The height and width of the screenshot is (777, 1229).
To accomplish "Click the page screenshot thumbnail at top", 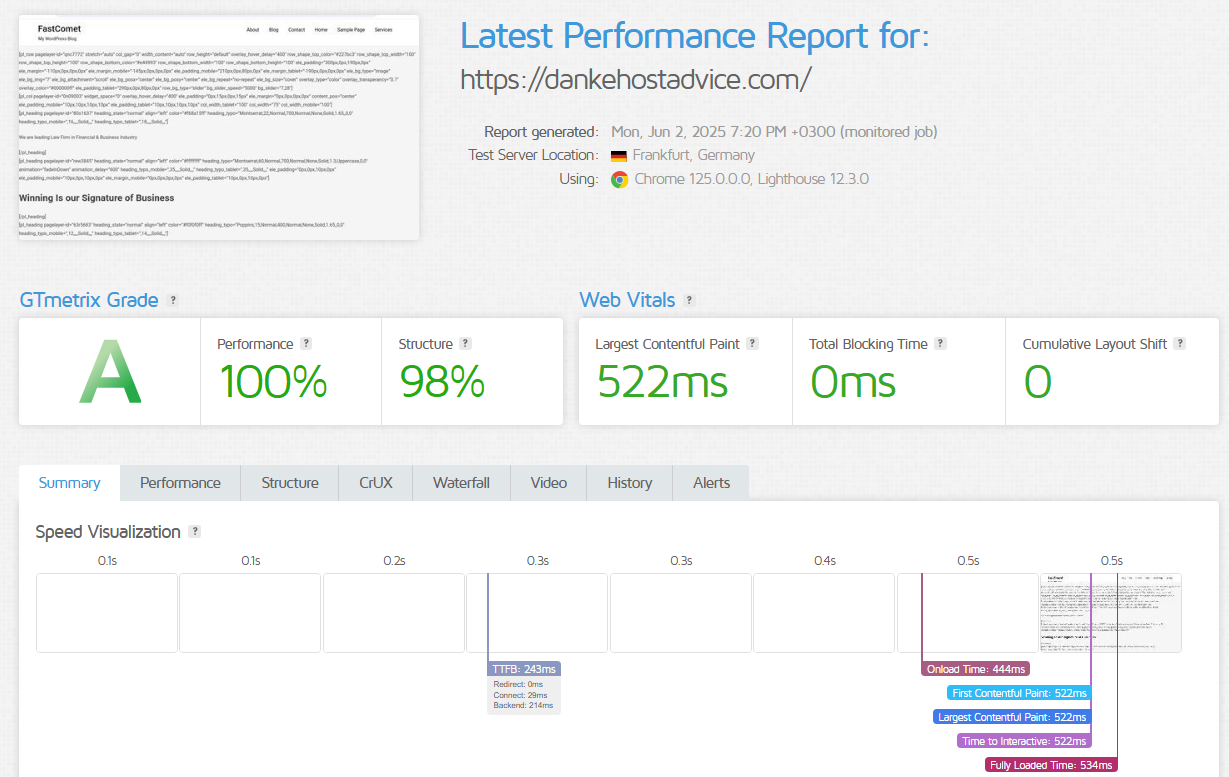I will (x=219, y=127).
